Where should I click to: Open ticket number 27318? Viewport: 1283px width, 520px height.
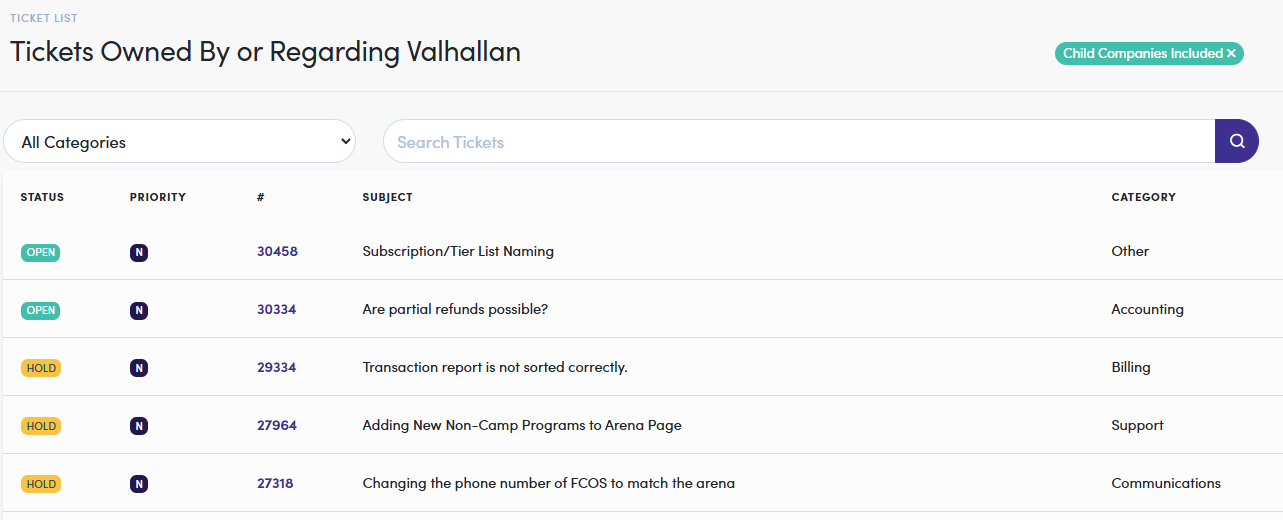[275, 484]
